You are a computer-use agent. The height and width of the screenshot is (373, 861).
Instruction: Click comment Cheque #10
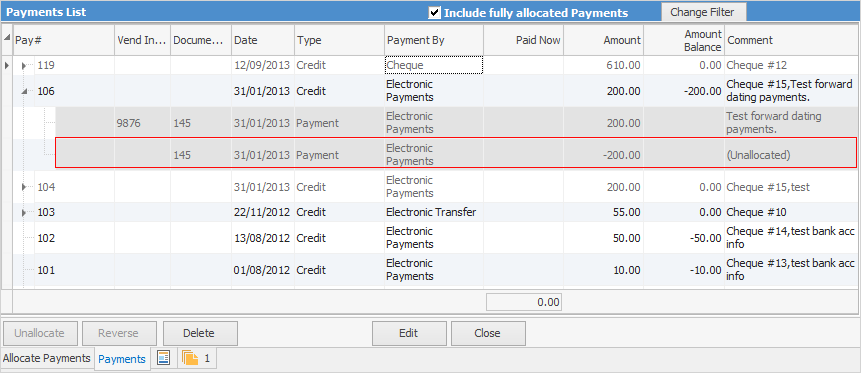pos(756,212)
